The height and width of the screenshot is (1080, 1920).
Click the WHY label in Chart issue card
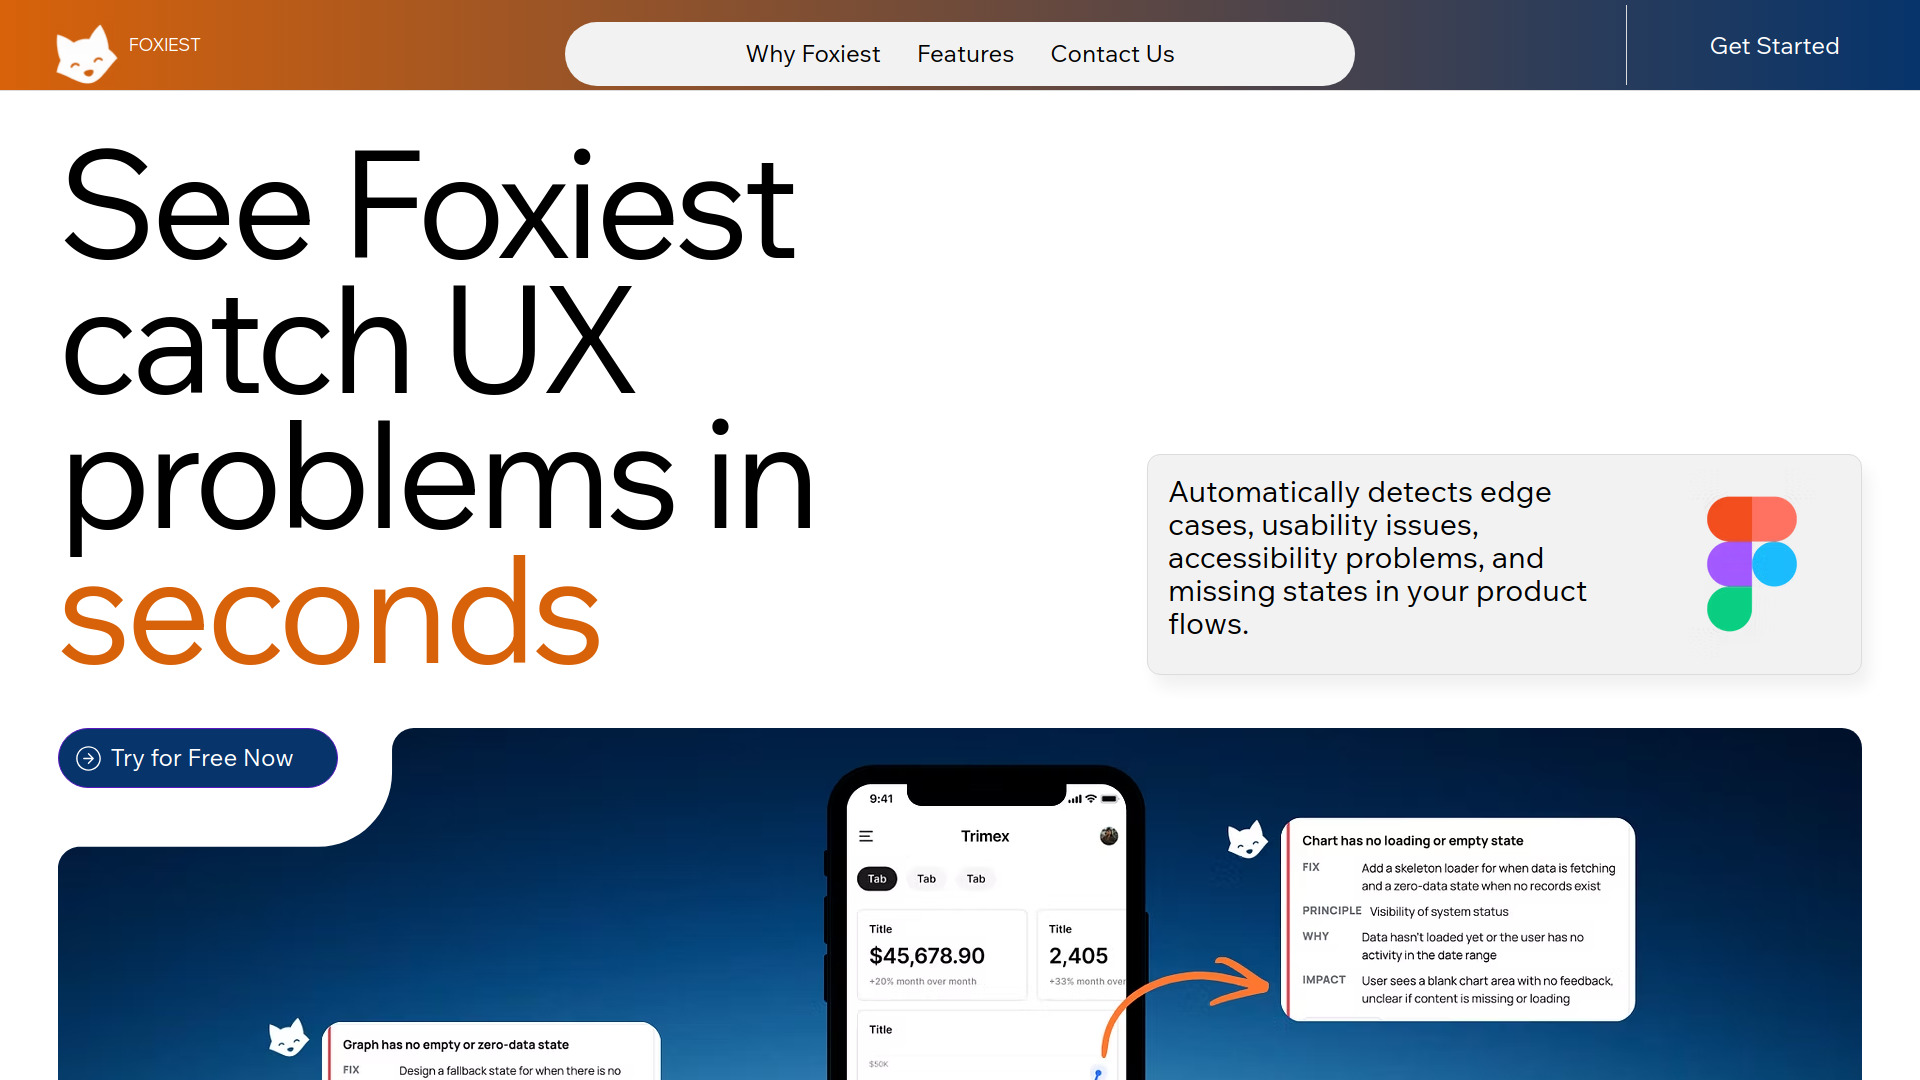[x=1315, y=937]
